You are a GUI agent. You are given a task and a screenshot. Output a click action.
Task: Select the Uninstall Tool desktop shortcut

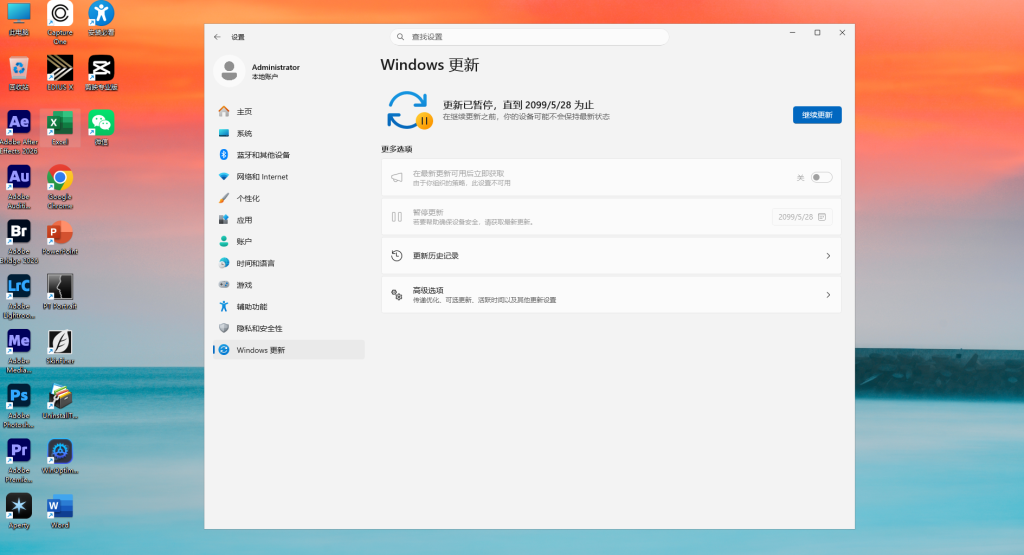pyautogui.click(x=59, y=402)
